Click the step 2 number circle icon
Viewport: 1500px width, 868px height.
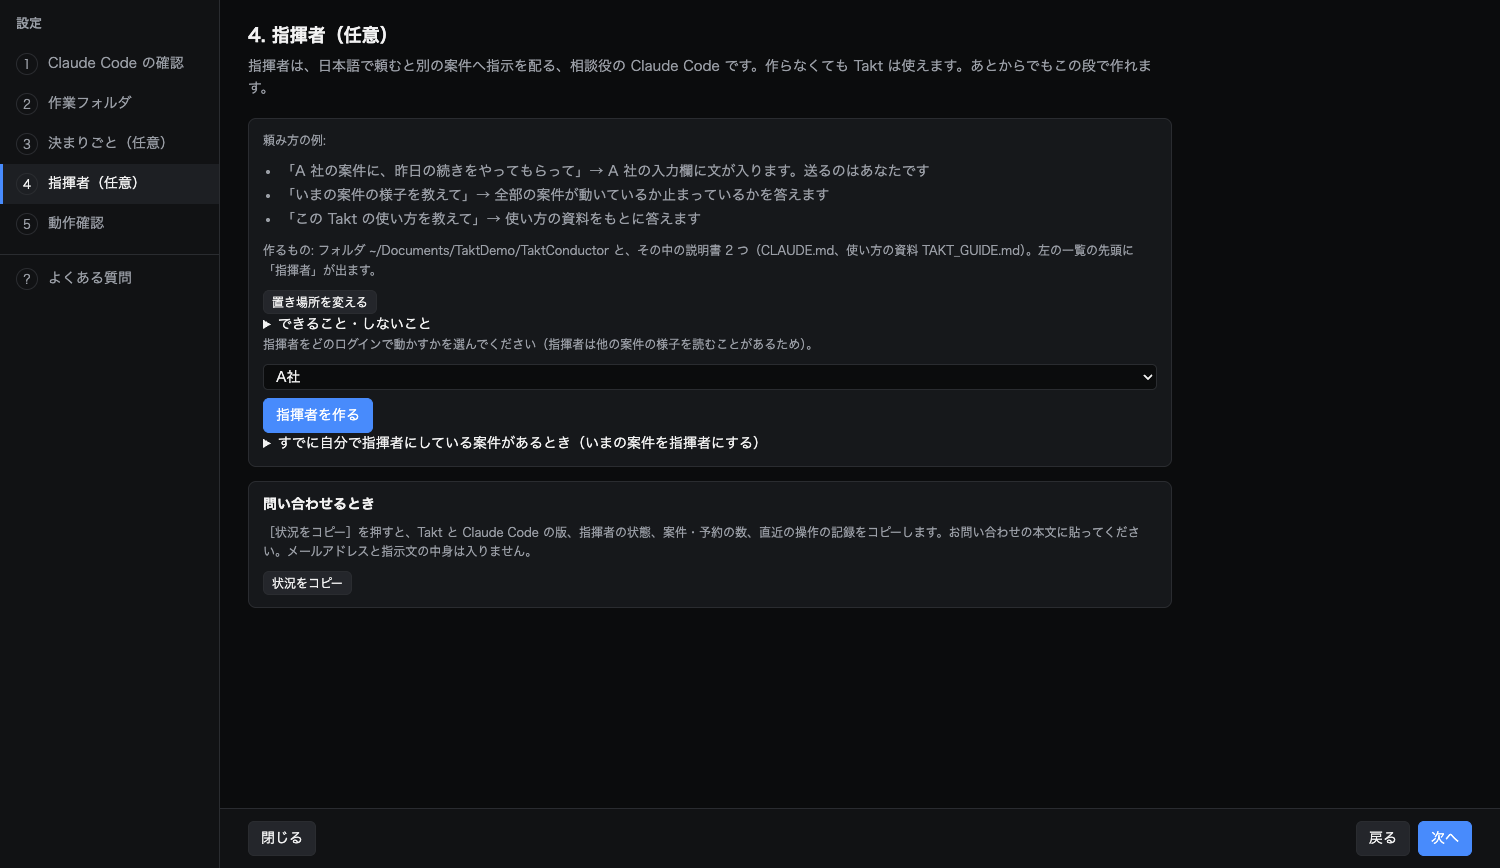click(27, 104)
